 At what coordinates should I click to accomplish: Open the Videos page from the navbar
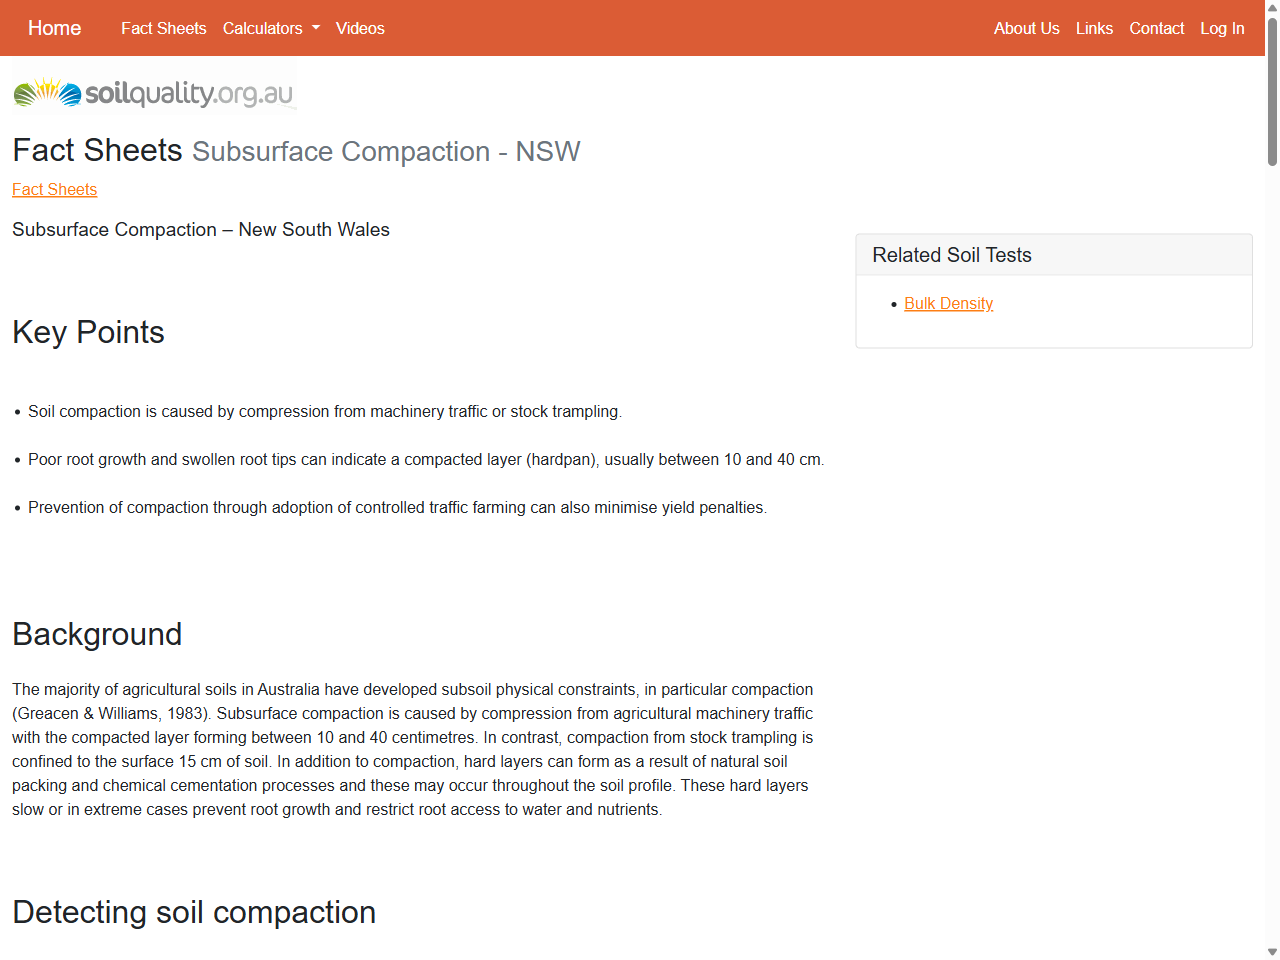pyautogui.click(x=360, y=28)
